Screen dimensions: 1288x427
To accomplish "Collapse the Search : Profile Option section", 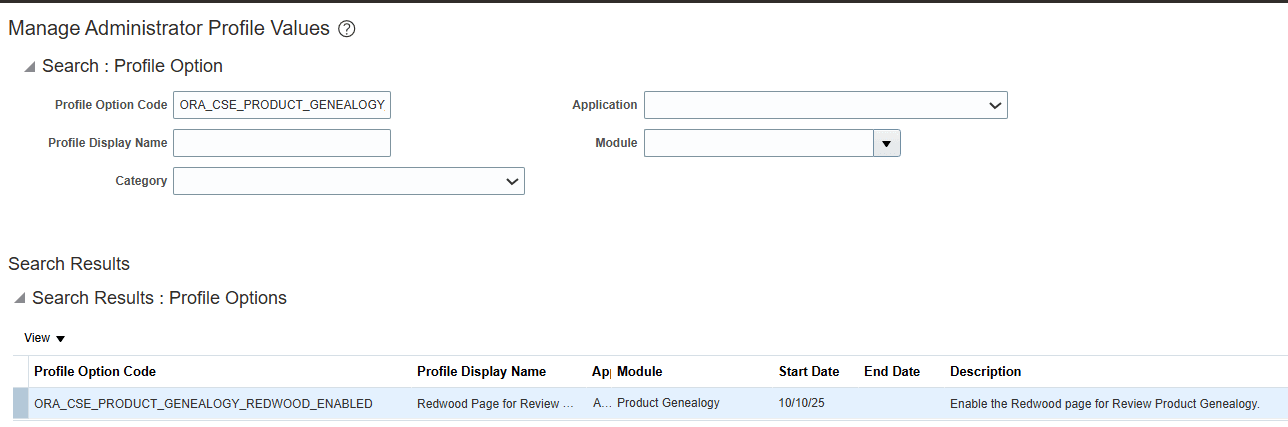I will [x=30, y=67].
